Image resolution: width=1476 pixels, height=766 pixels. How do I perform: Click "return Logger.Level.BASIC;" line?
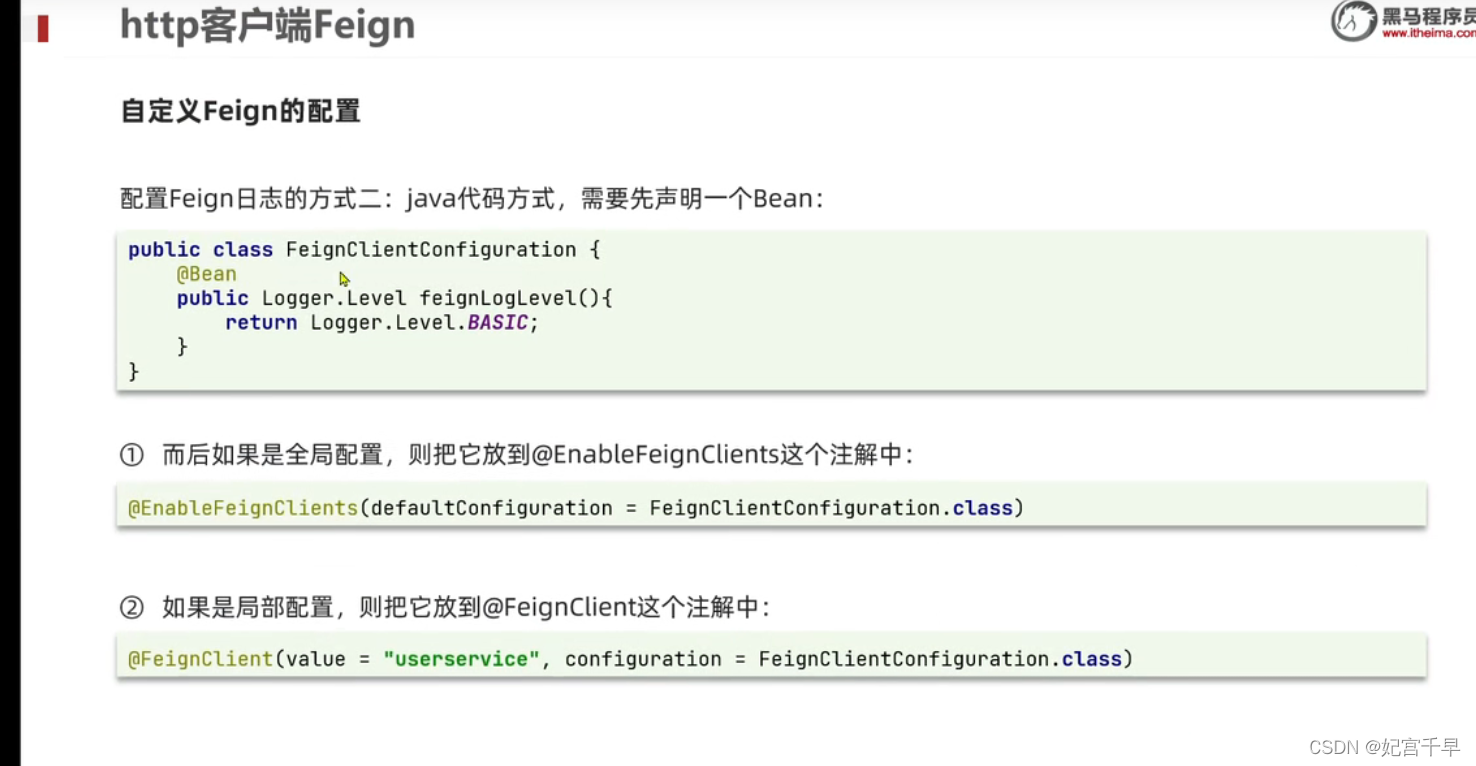(382, 322)
